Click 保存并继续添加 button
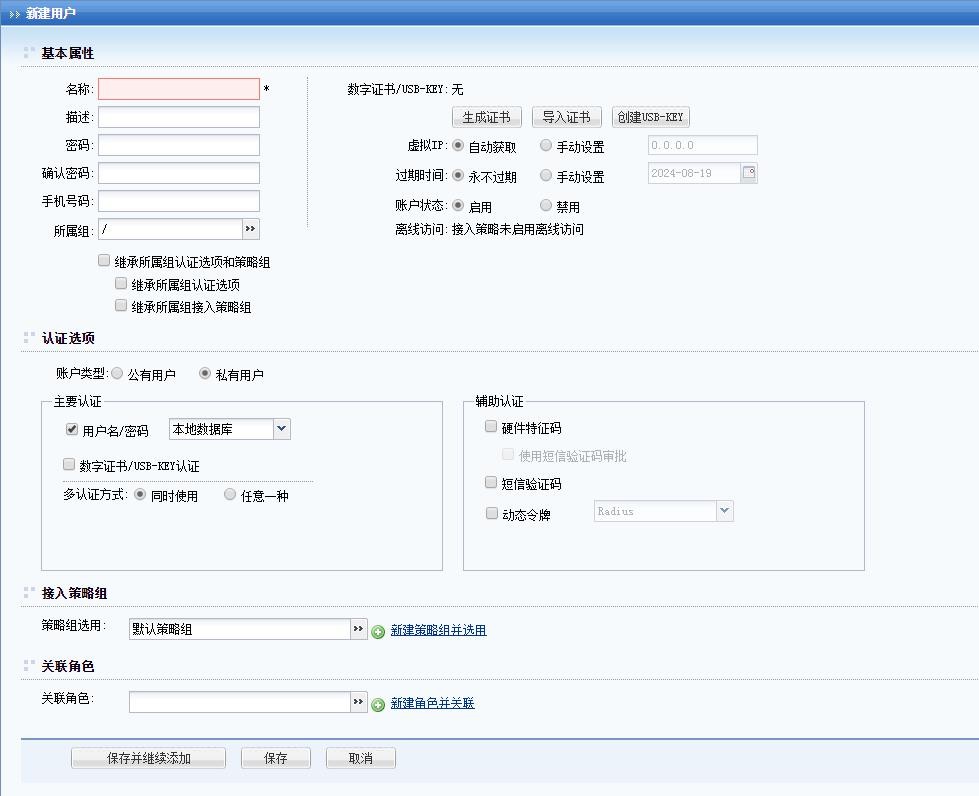979x796 pixels. [x=148, y=758]
